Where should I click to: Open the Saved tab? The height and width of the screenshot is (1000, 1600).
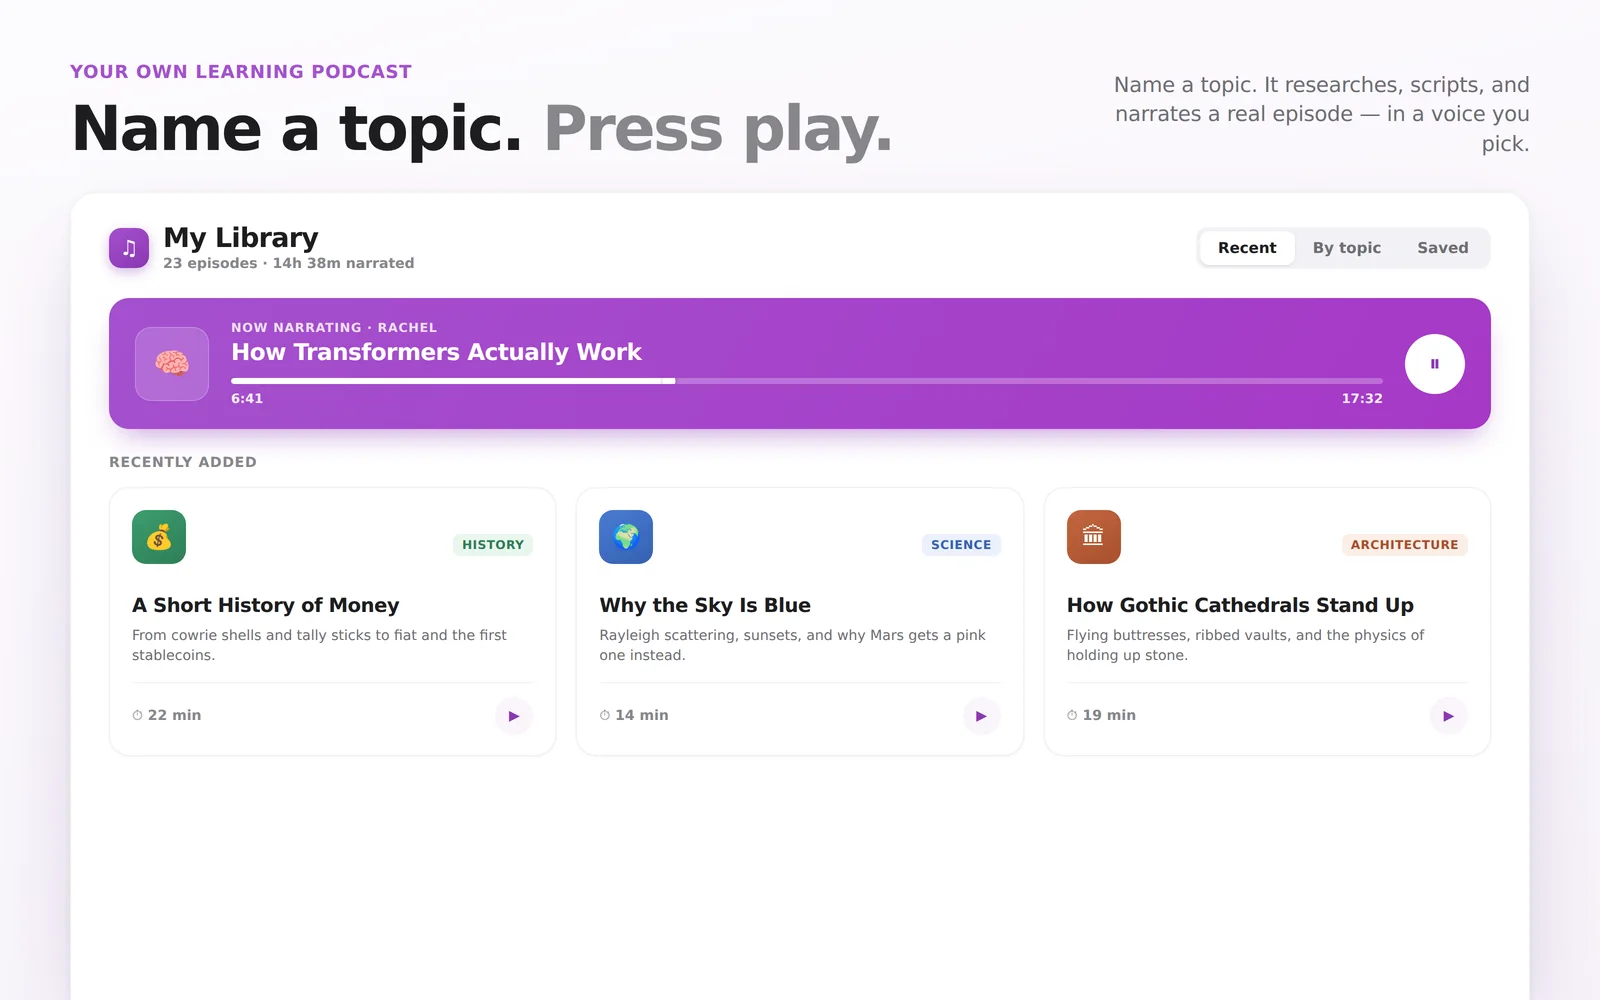tap(1442, 248)
